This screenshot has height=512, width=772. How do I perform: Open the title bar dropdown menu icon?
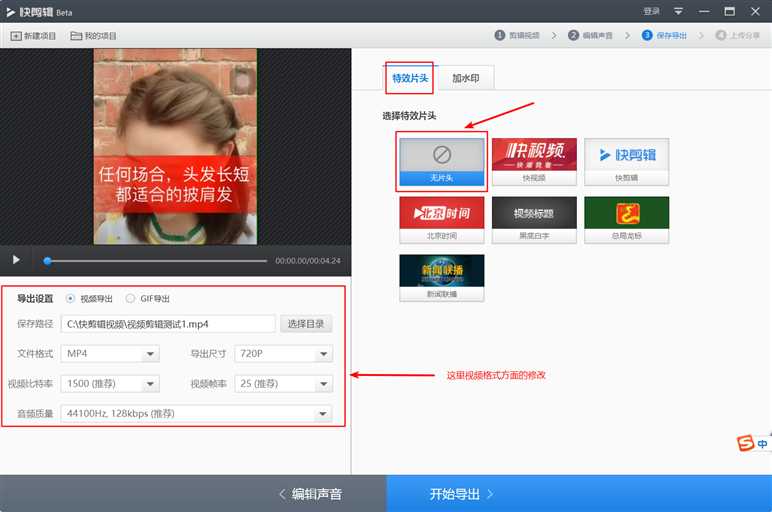pos(678,11)
